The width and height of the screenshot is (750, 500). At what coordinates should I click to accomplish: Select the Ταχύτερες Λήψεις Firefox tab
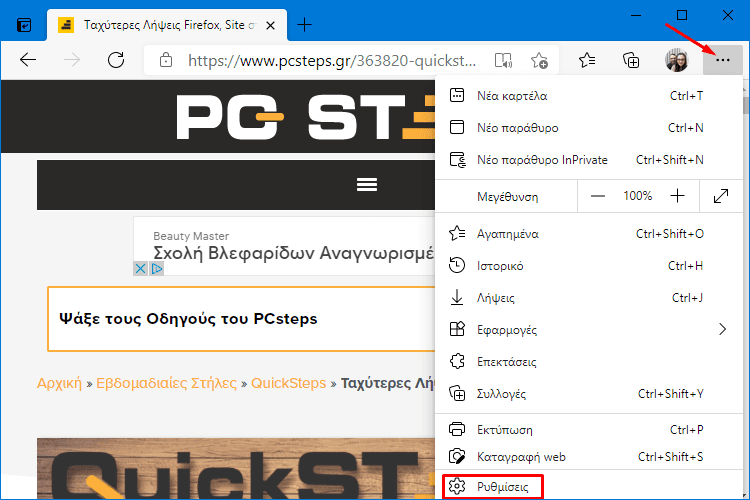point(167,25)
